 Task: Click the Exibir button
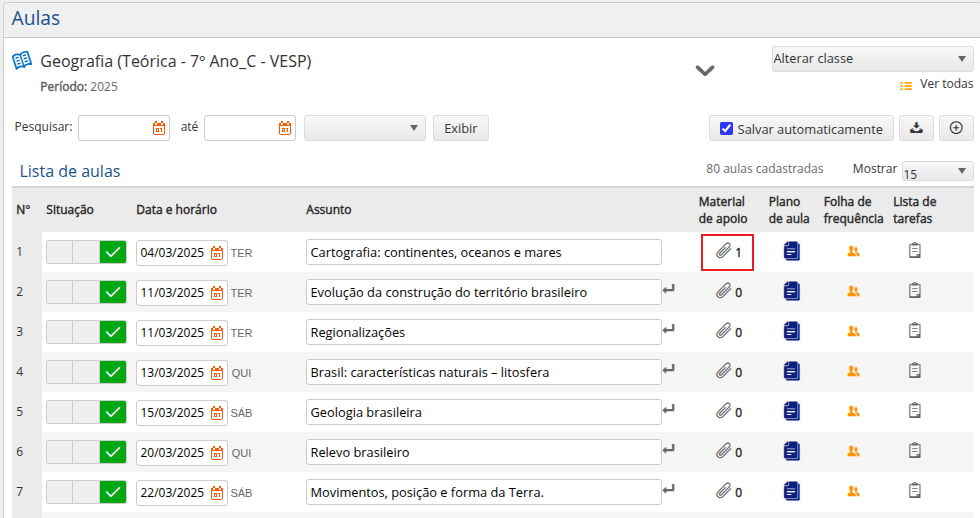pyautogui.click(x=460, y=128)
